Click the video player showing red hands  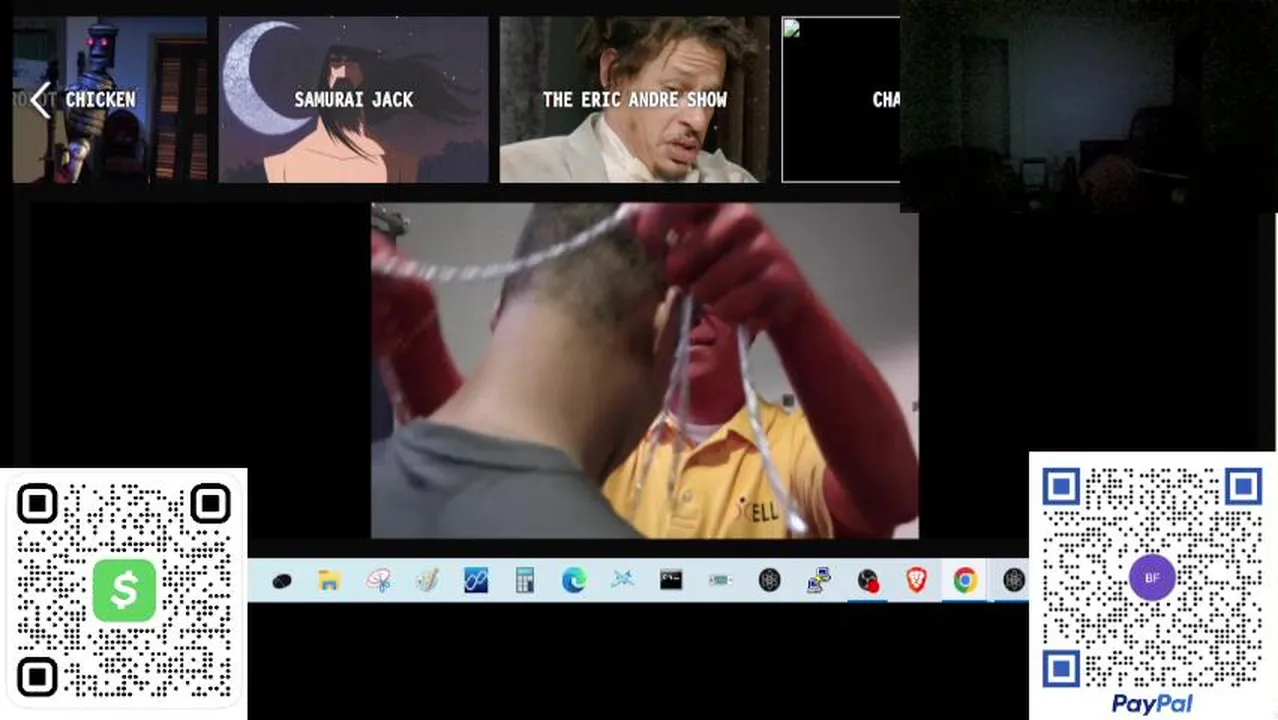tap(645, 371)
